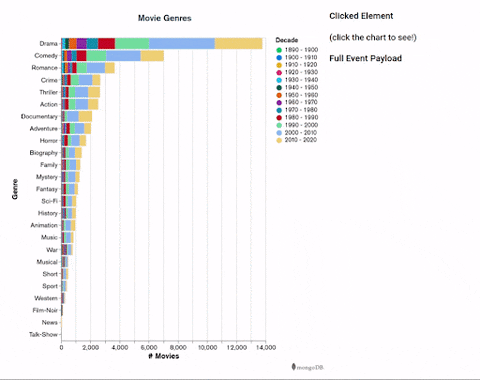
Task: Click Thriller's light blue bar segment
Action: [82, 92]
